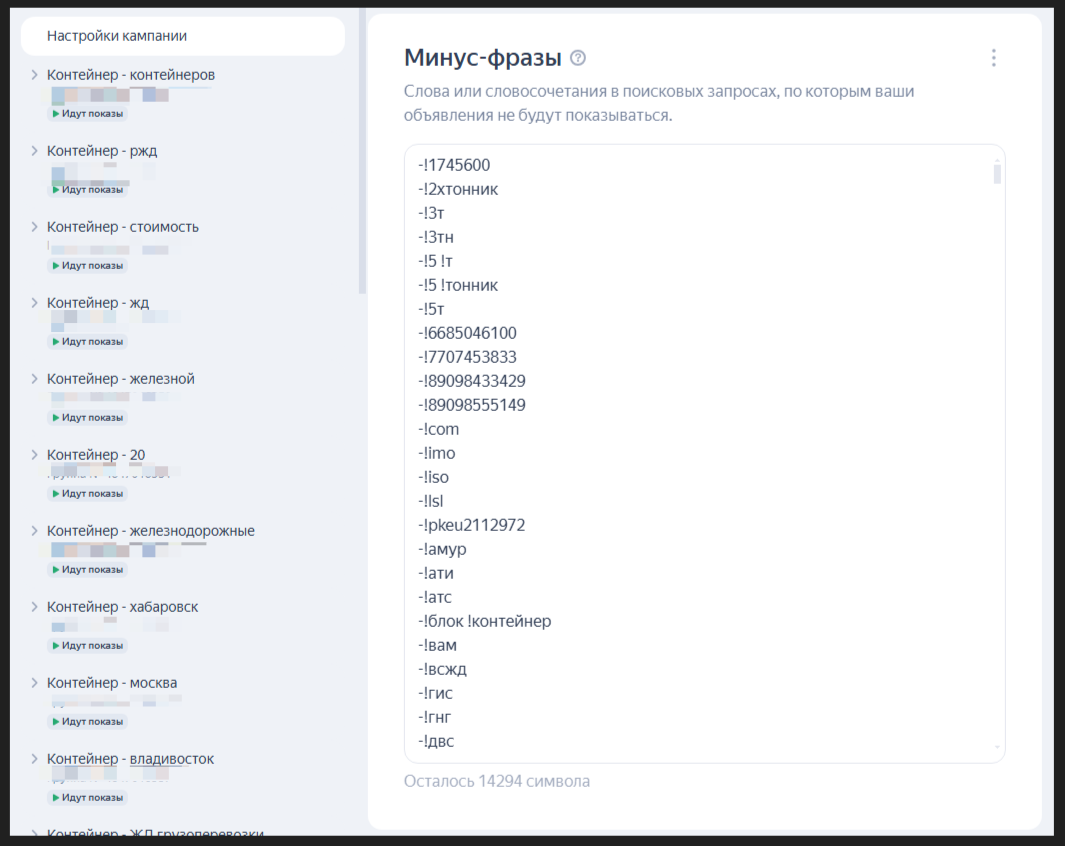Click the play status icon under Контейнер - контейнеров
This screenshot has height=846, width=1065.
[x=56, y=114]
